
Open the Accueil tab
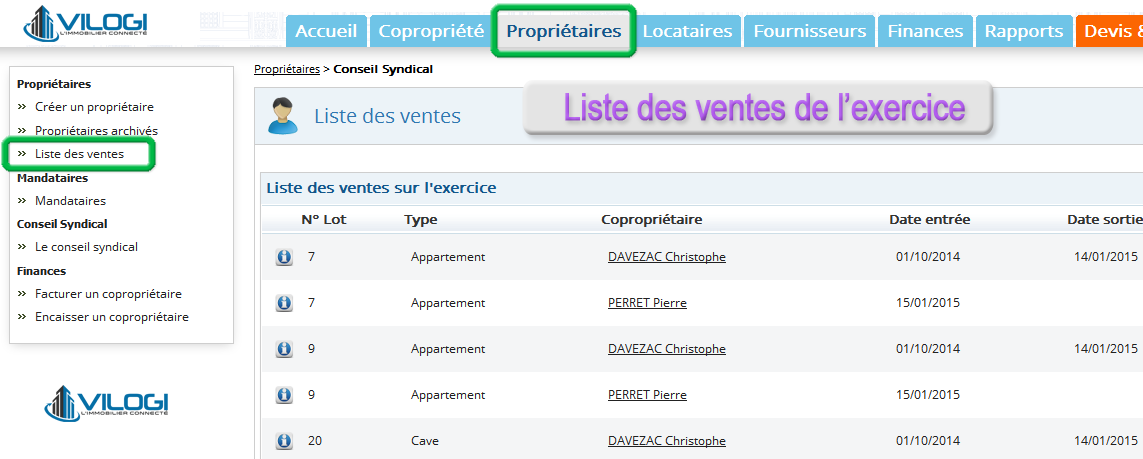tap(327, 31)
